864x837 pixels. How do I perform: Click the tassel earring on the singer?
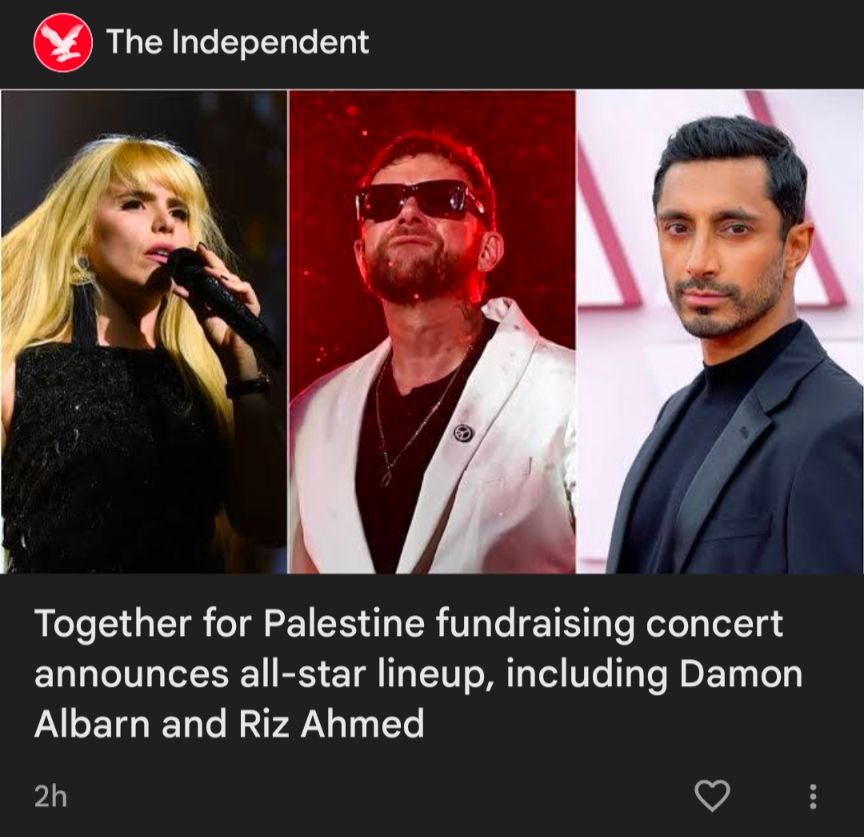point(84,303)
